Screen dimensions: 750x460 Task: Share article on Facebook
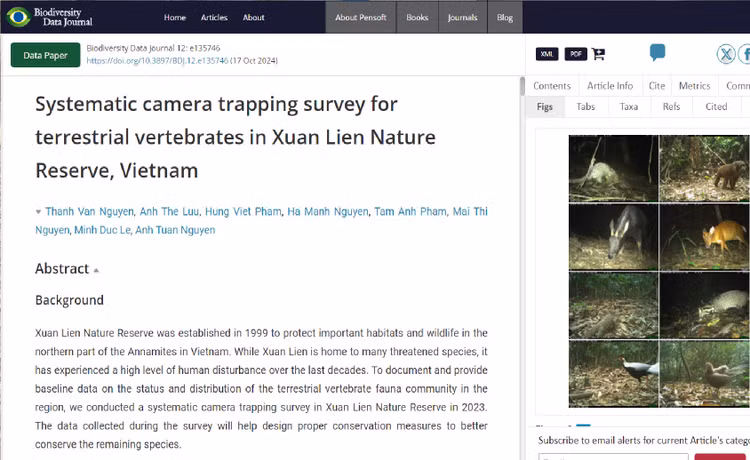(745, 54)
